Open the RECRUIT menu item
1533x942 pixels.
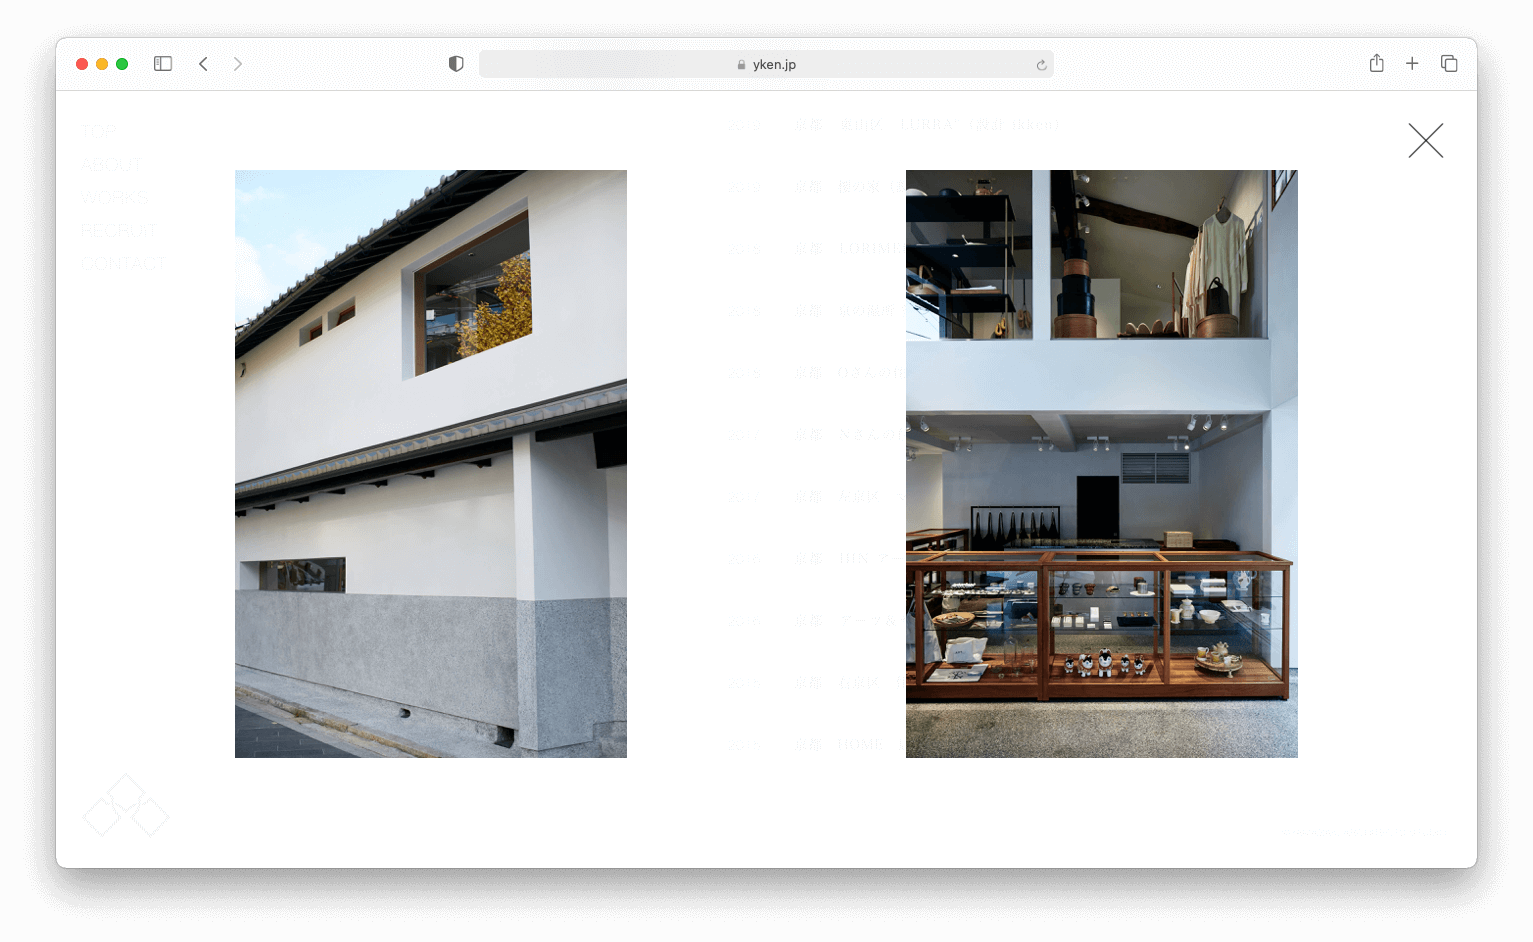tap(119, 230)
